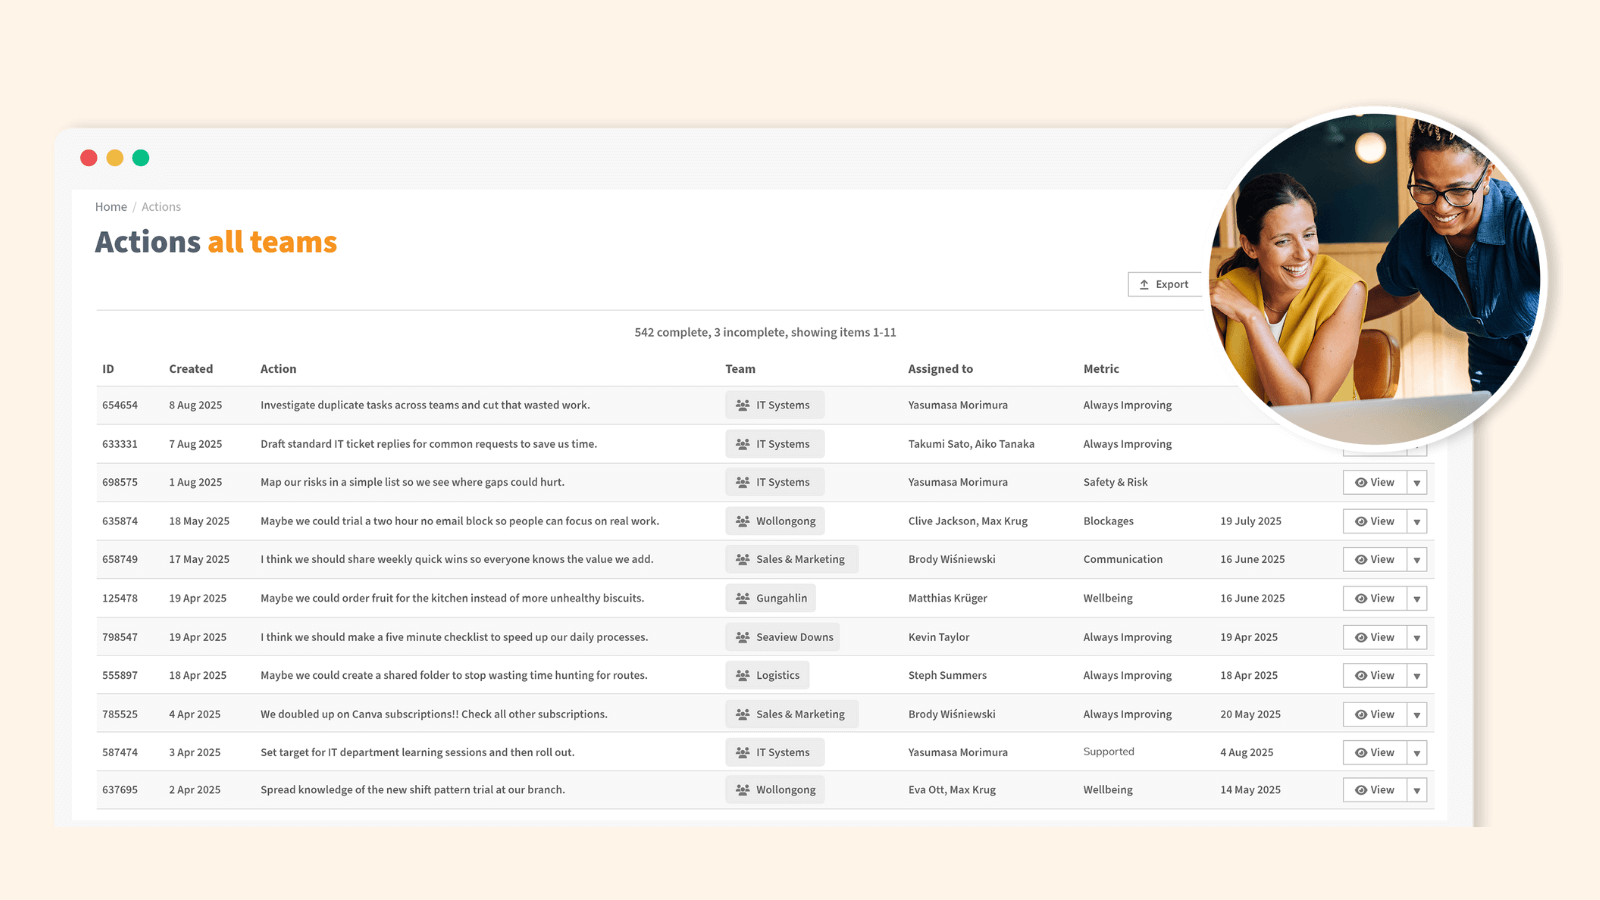The height and width of the screenshot is (900, 1600).
Task: Select Sales & Marketing tag in row 658749
Action: [x=792, y=559]
